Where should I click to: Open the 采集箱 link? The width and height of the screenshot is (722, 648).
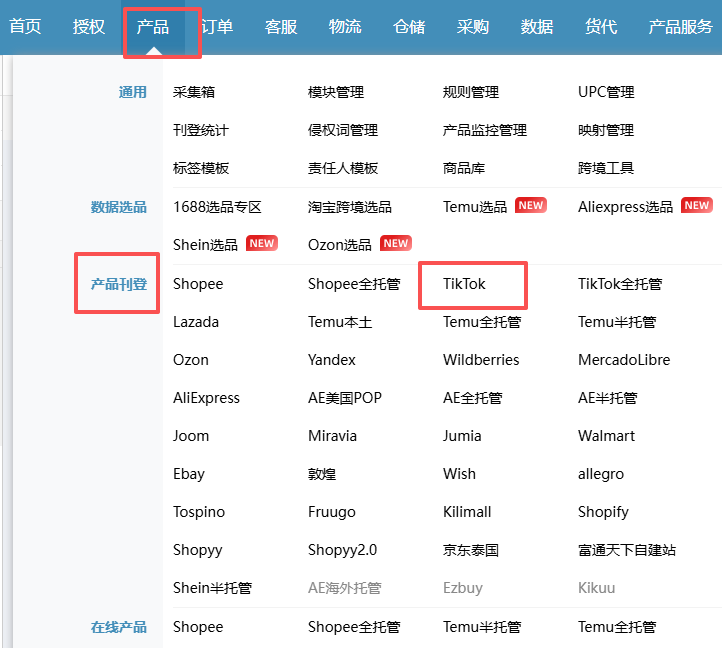pyautogui.click(x=194, y=92)
